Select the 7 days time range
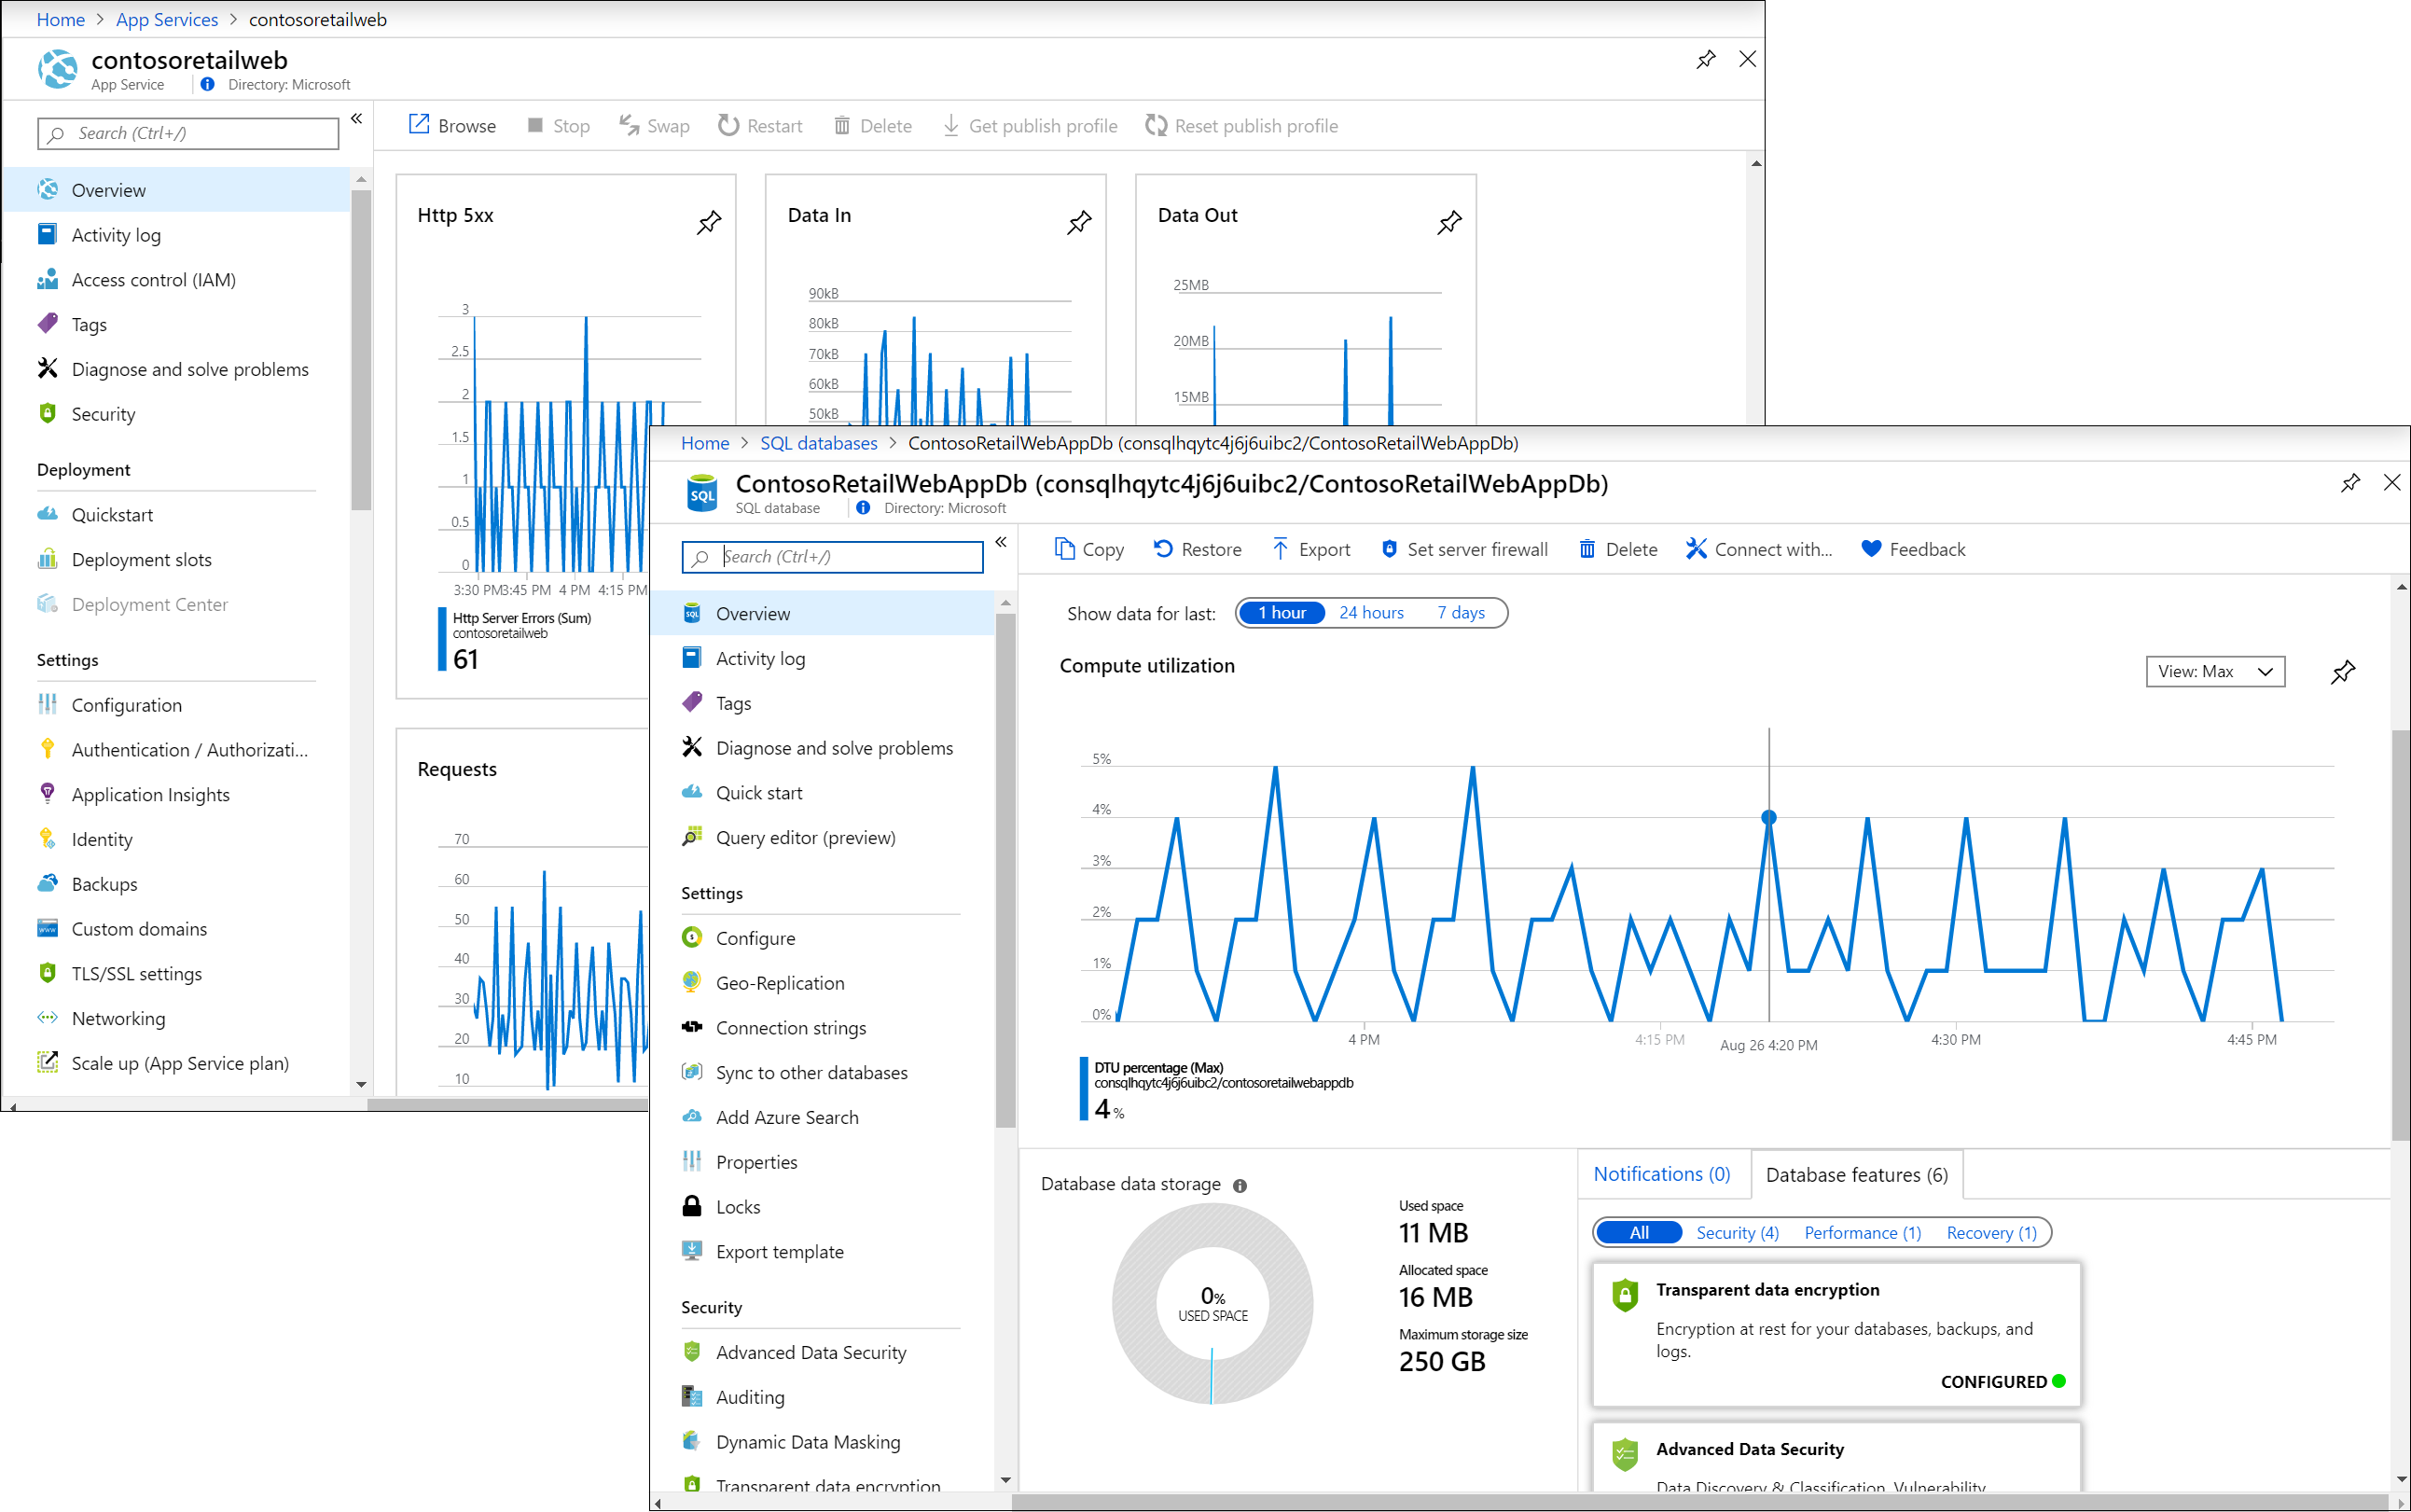Image resolution: width=2411 pixels, height=1512 pixels. point(1460,613)
